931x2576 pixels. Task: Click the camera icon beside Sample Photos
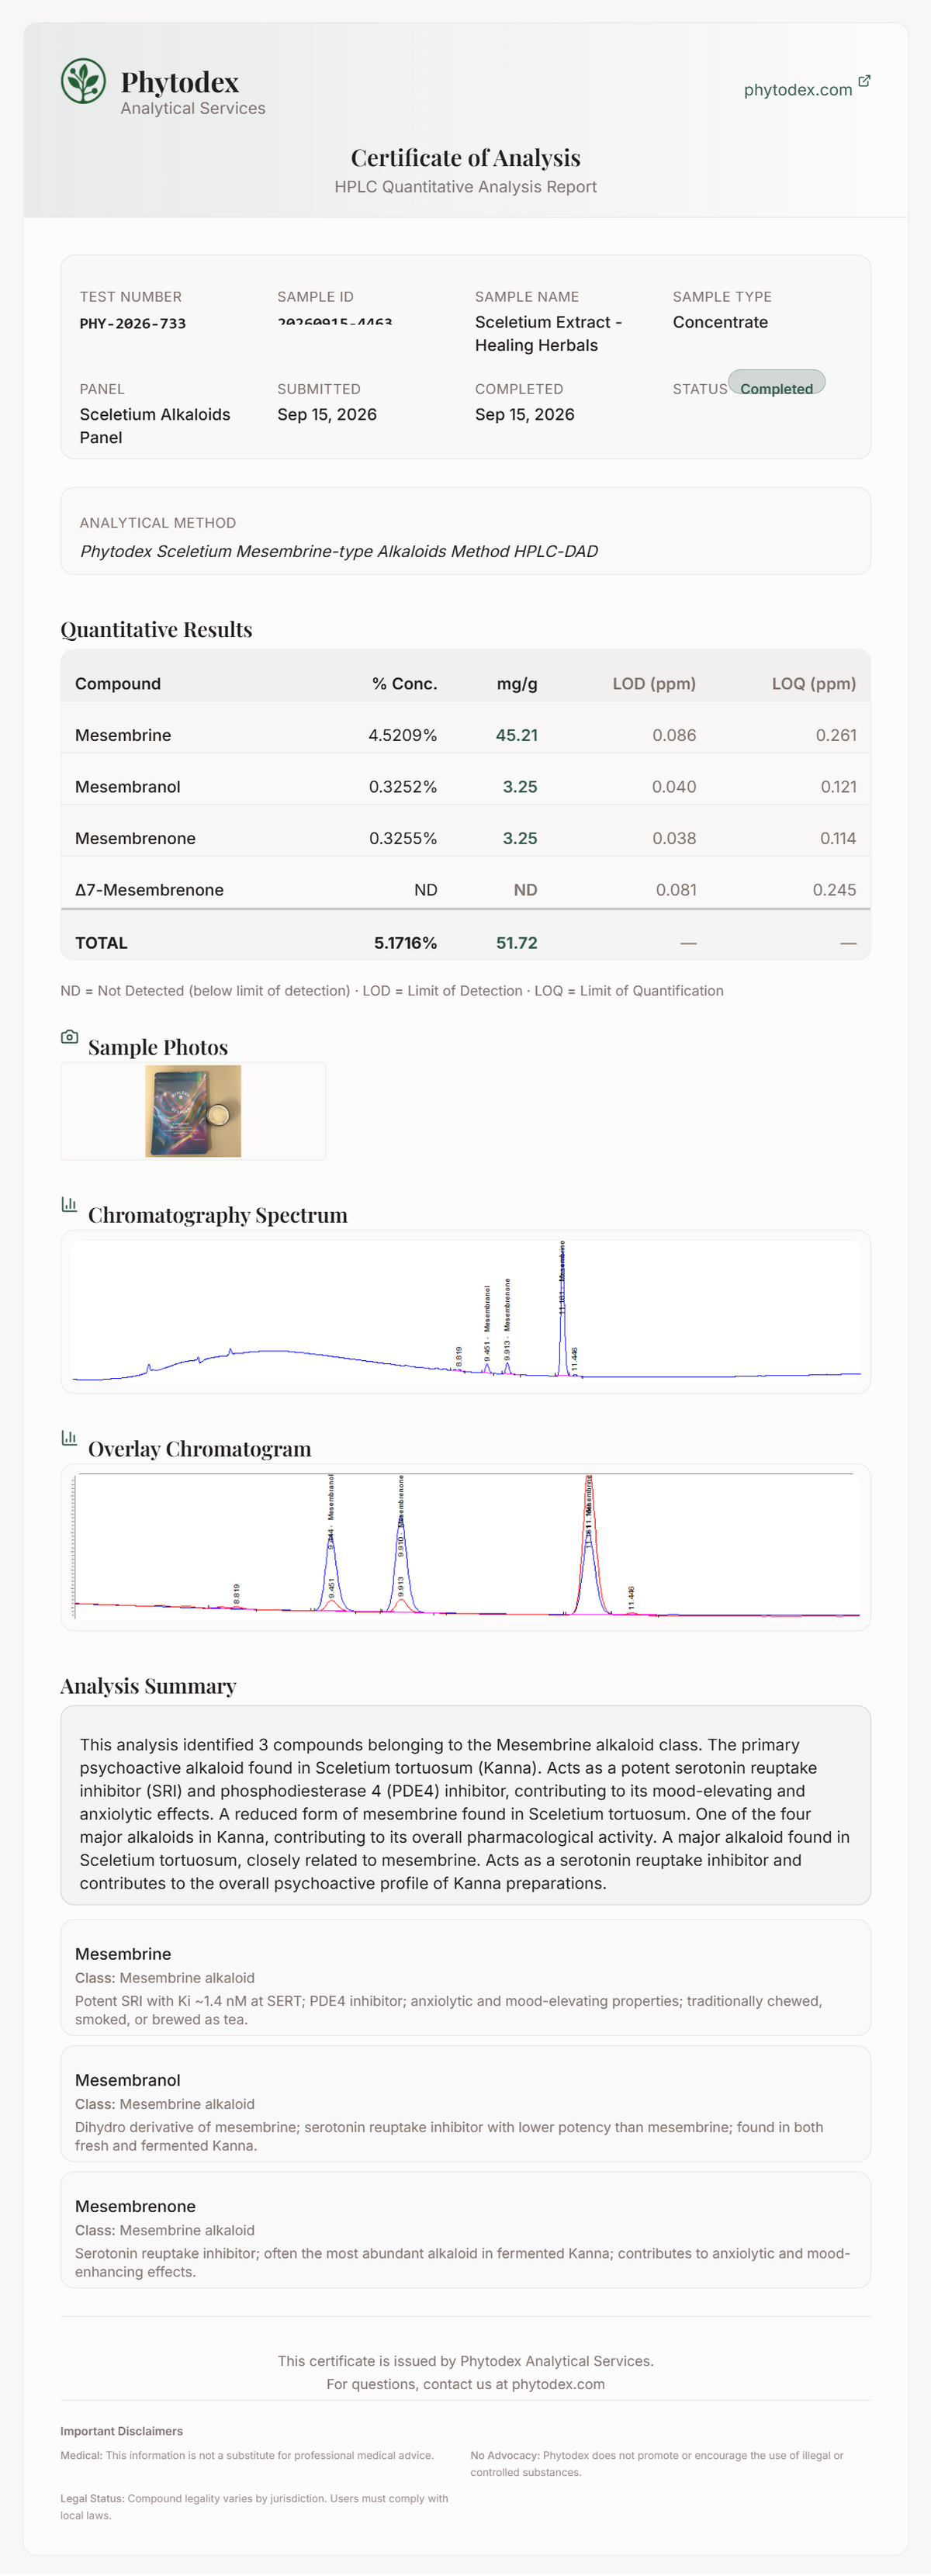pos(69,1037)
